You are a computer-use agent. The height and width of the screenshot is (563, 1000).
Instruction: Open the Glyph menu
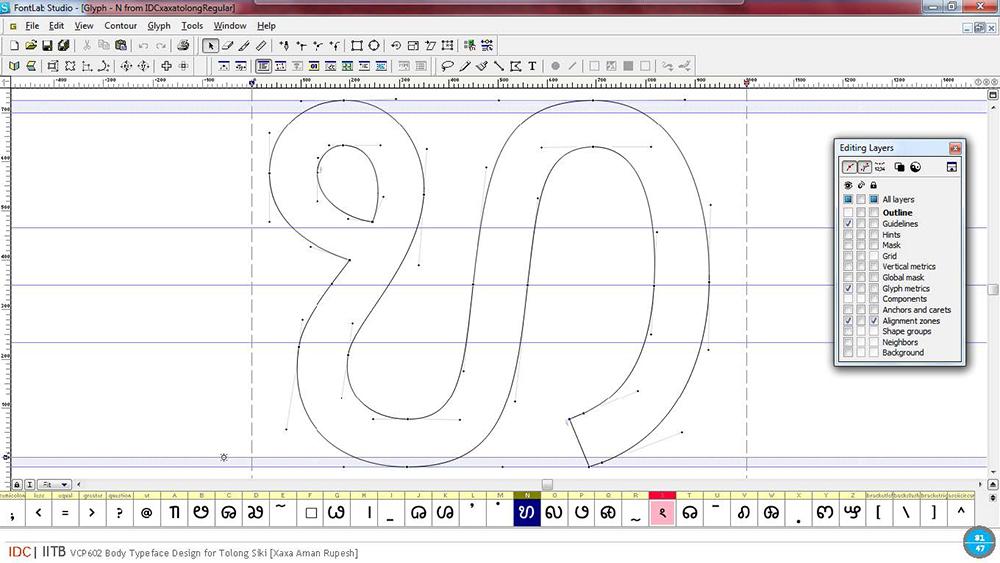tap(159, 26)
